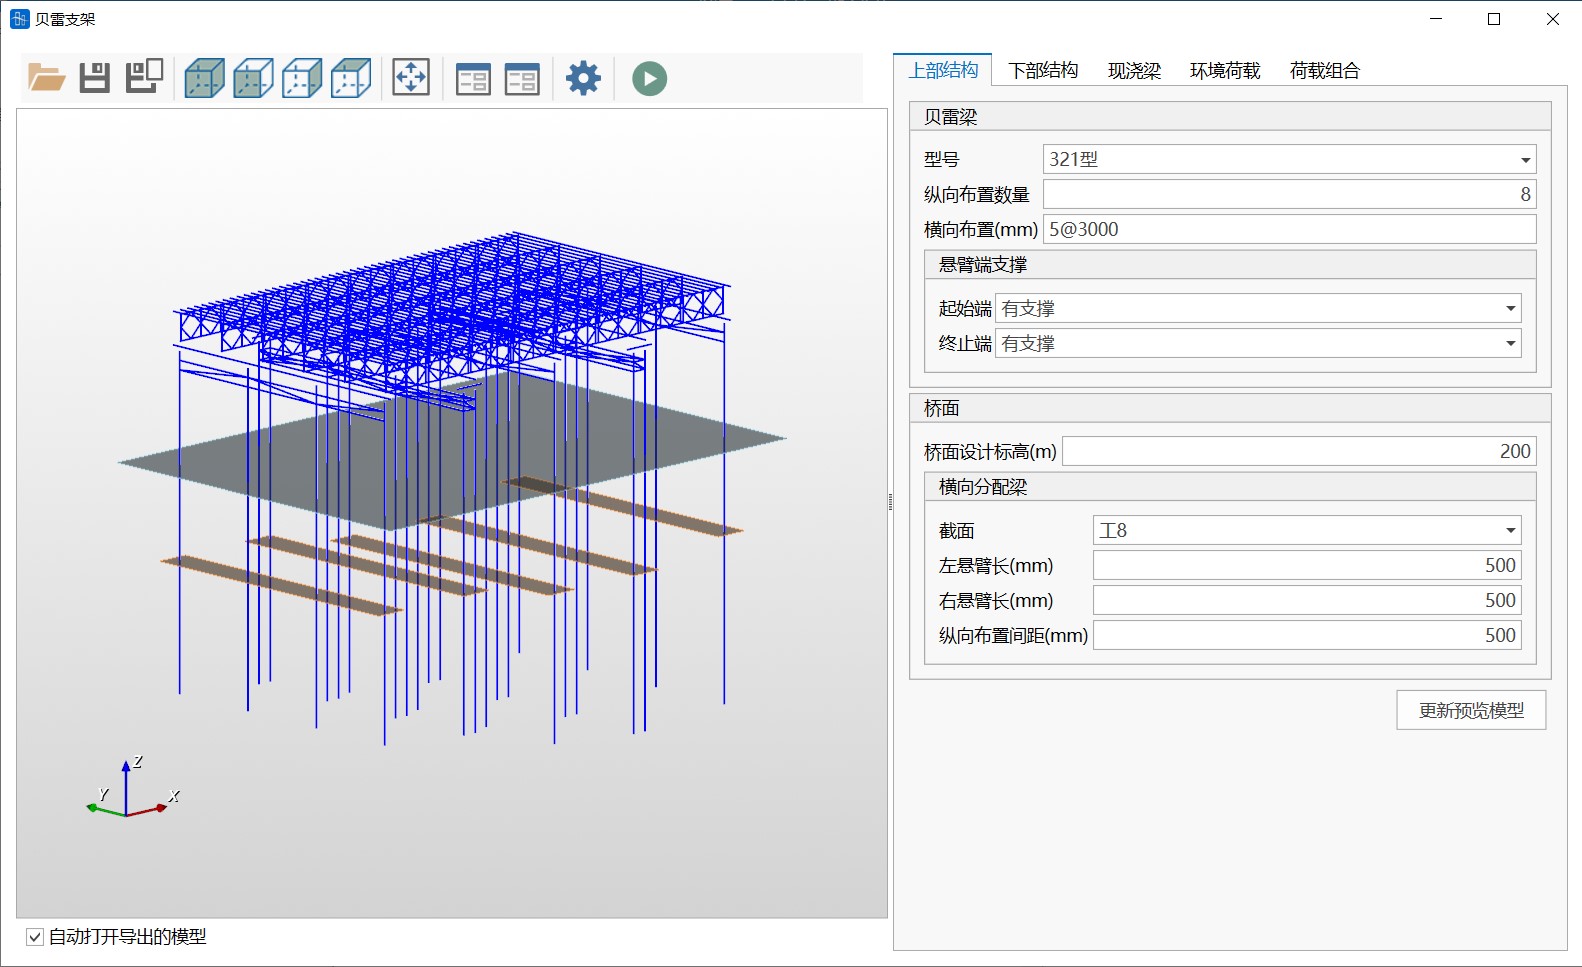Click the 贝雷梁 group header
The image size is (1582, 967).
(1230, 116)
